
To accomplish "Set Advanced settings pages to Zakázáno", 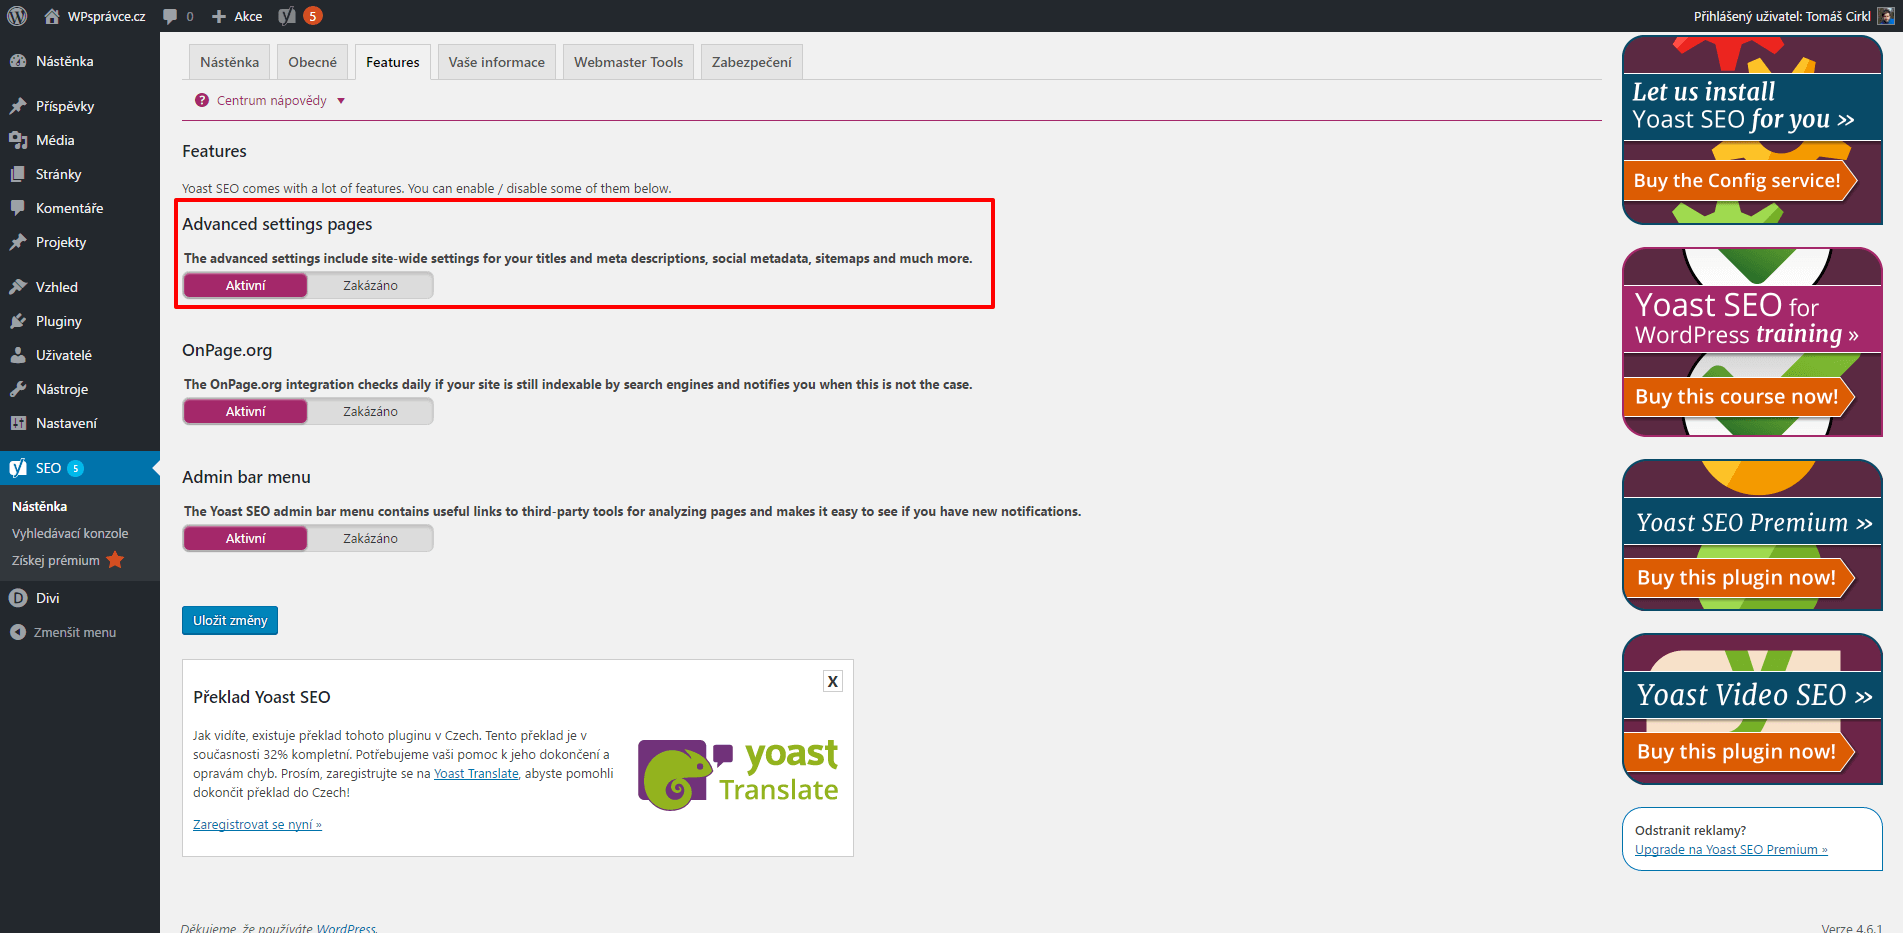I will pos(370,286).
